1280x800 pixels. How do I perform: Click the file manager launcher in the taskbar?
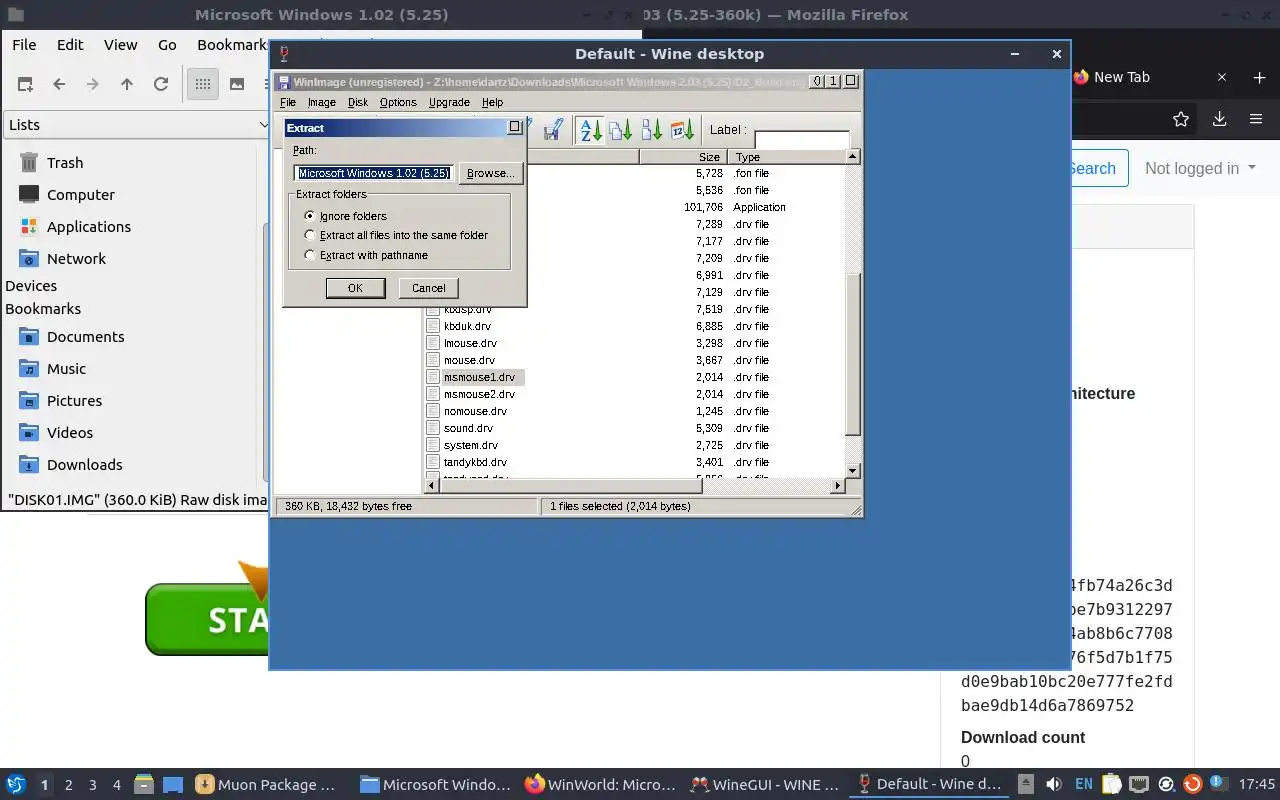tap(143, 785)
